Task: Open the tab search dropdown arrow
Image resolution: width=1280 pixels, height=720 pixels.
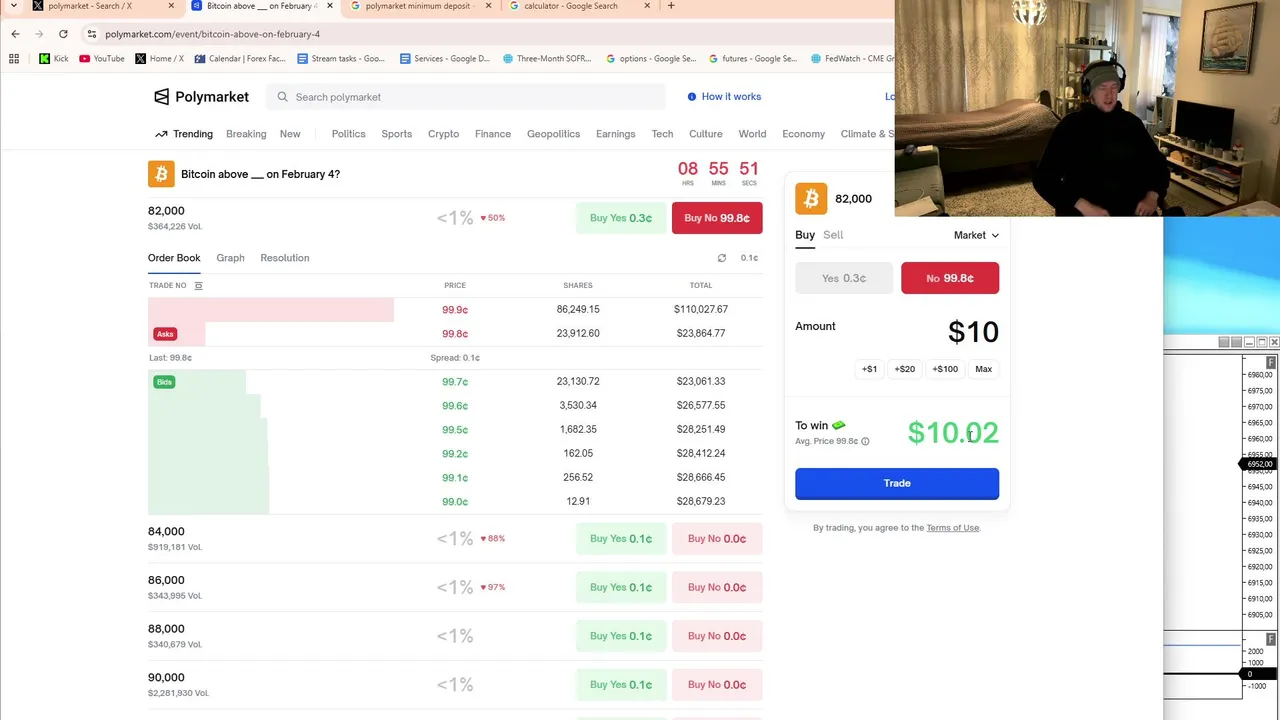Action: pos(13,6)
